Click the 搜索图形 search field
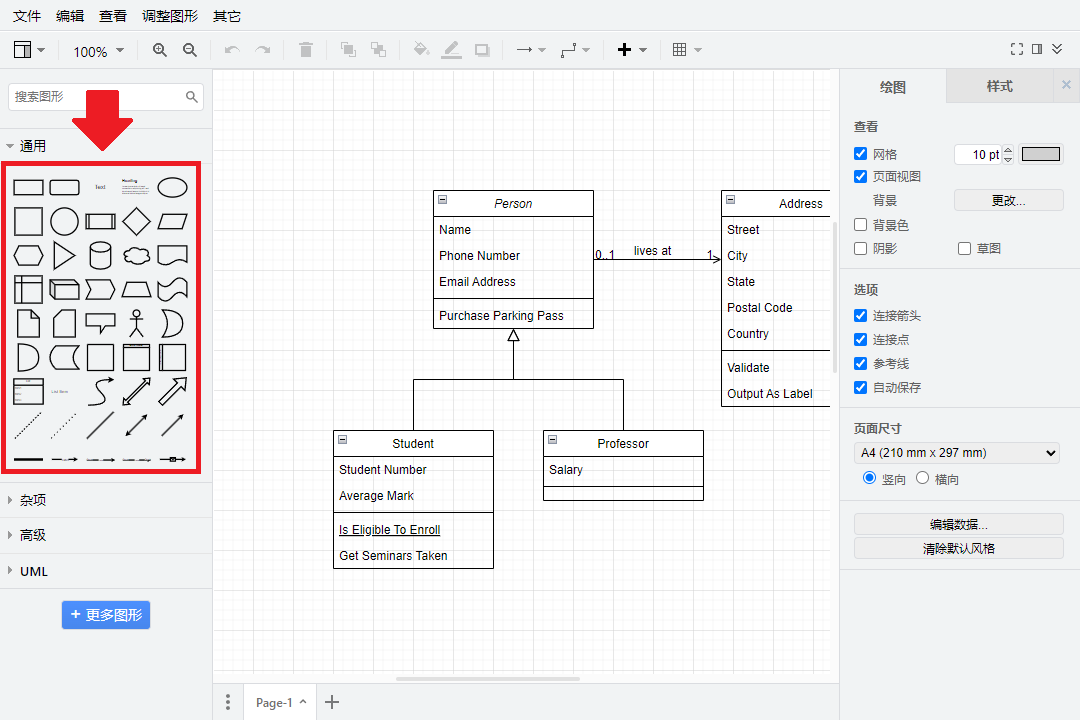This screenshot has height=720, width=1080. pos(97,97)
